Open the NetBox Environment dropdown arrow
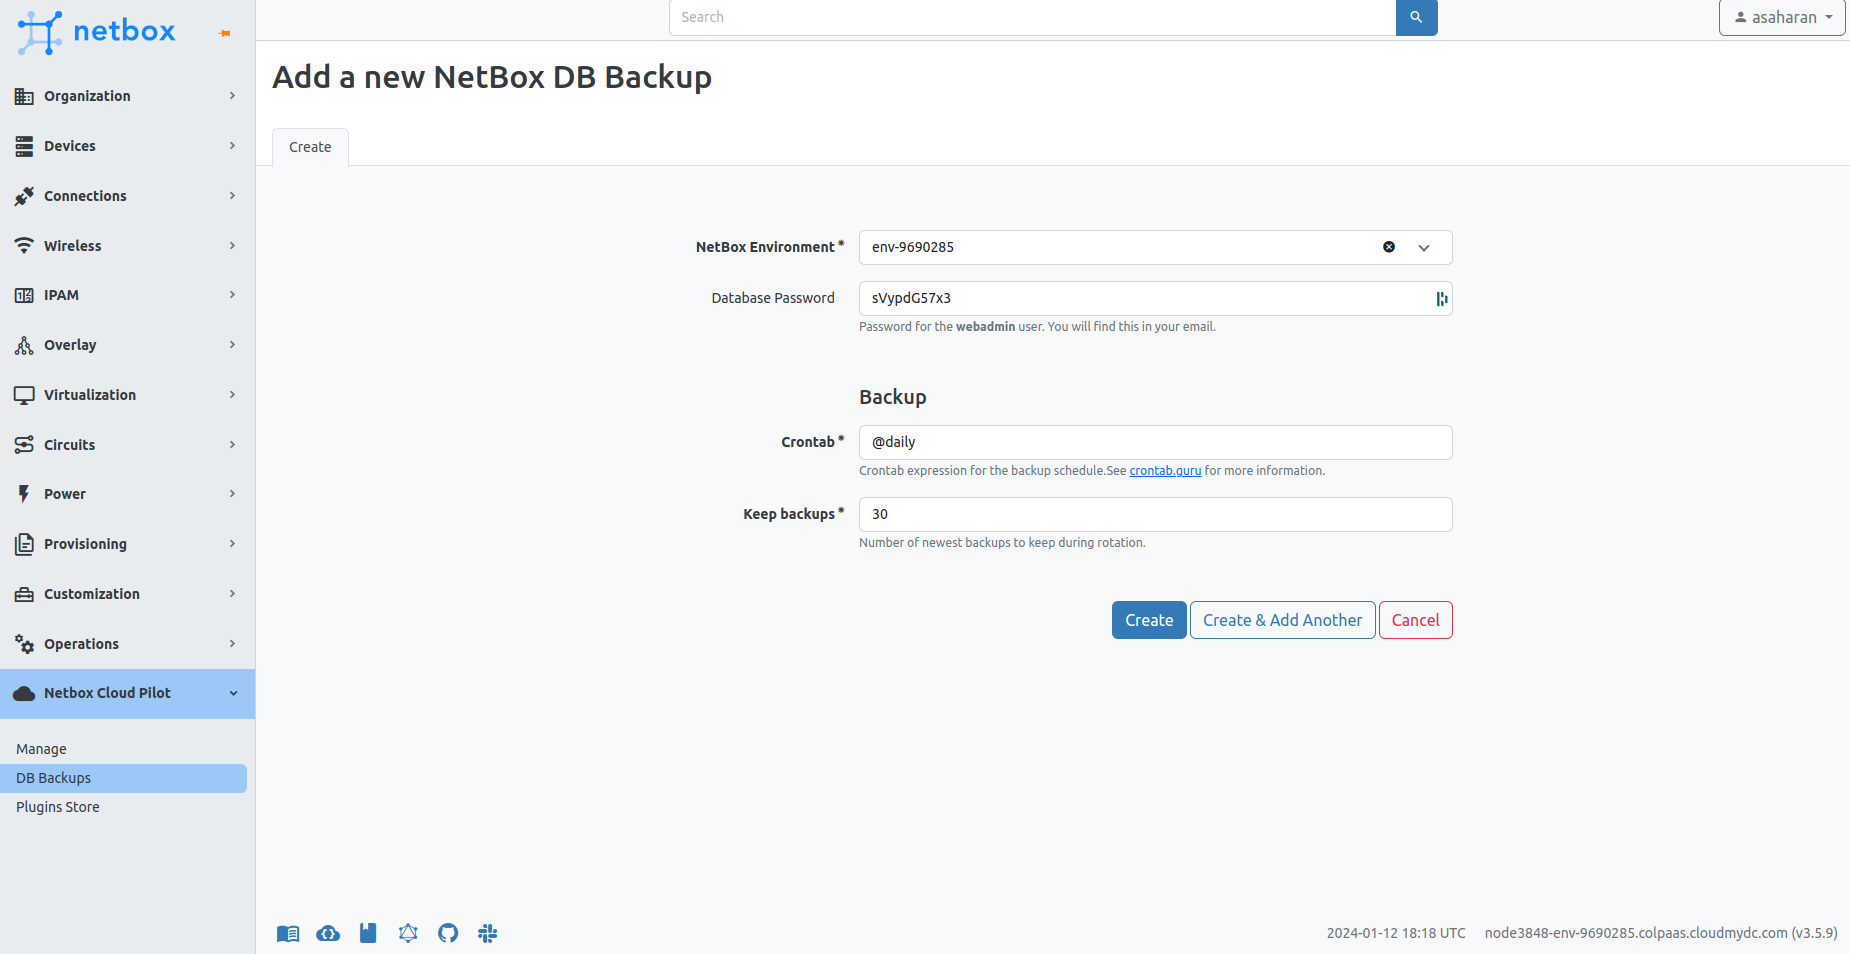 tap(1424, 247)
